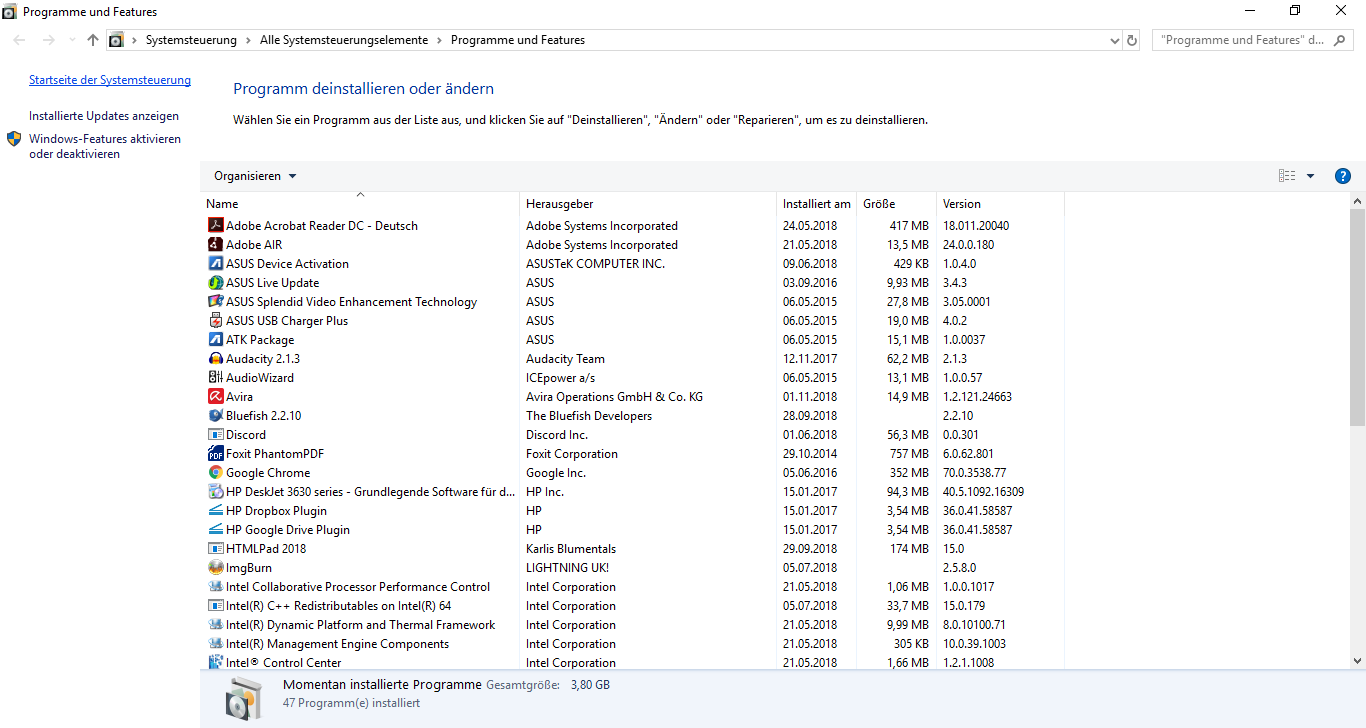Select the HTMLPad 2018 icon

(x=215, y=548)
